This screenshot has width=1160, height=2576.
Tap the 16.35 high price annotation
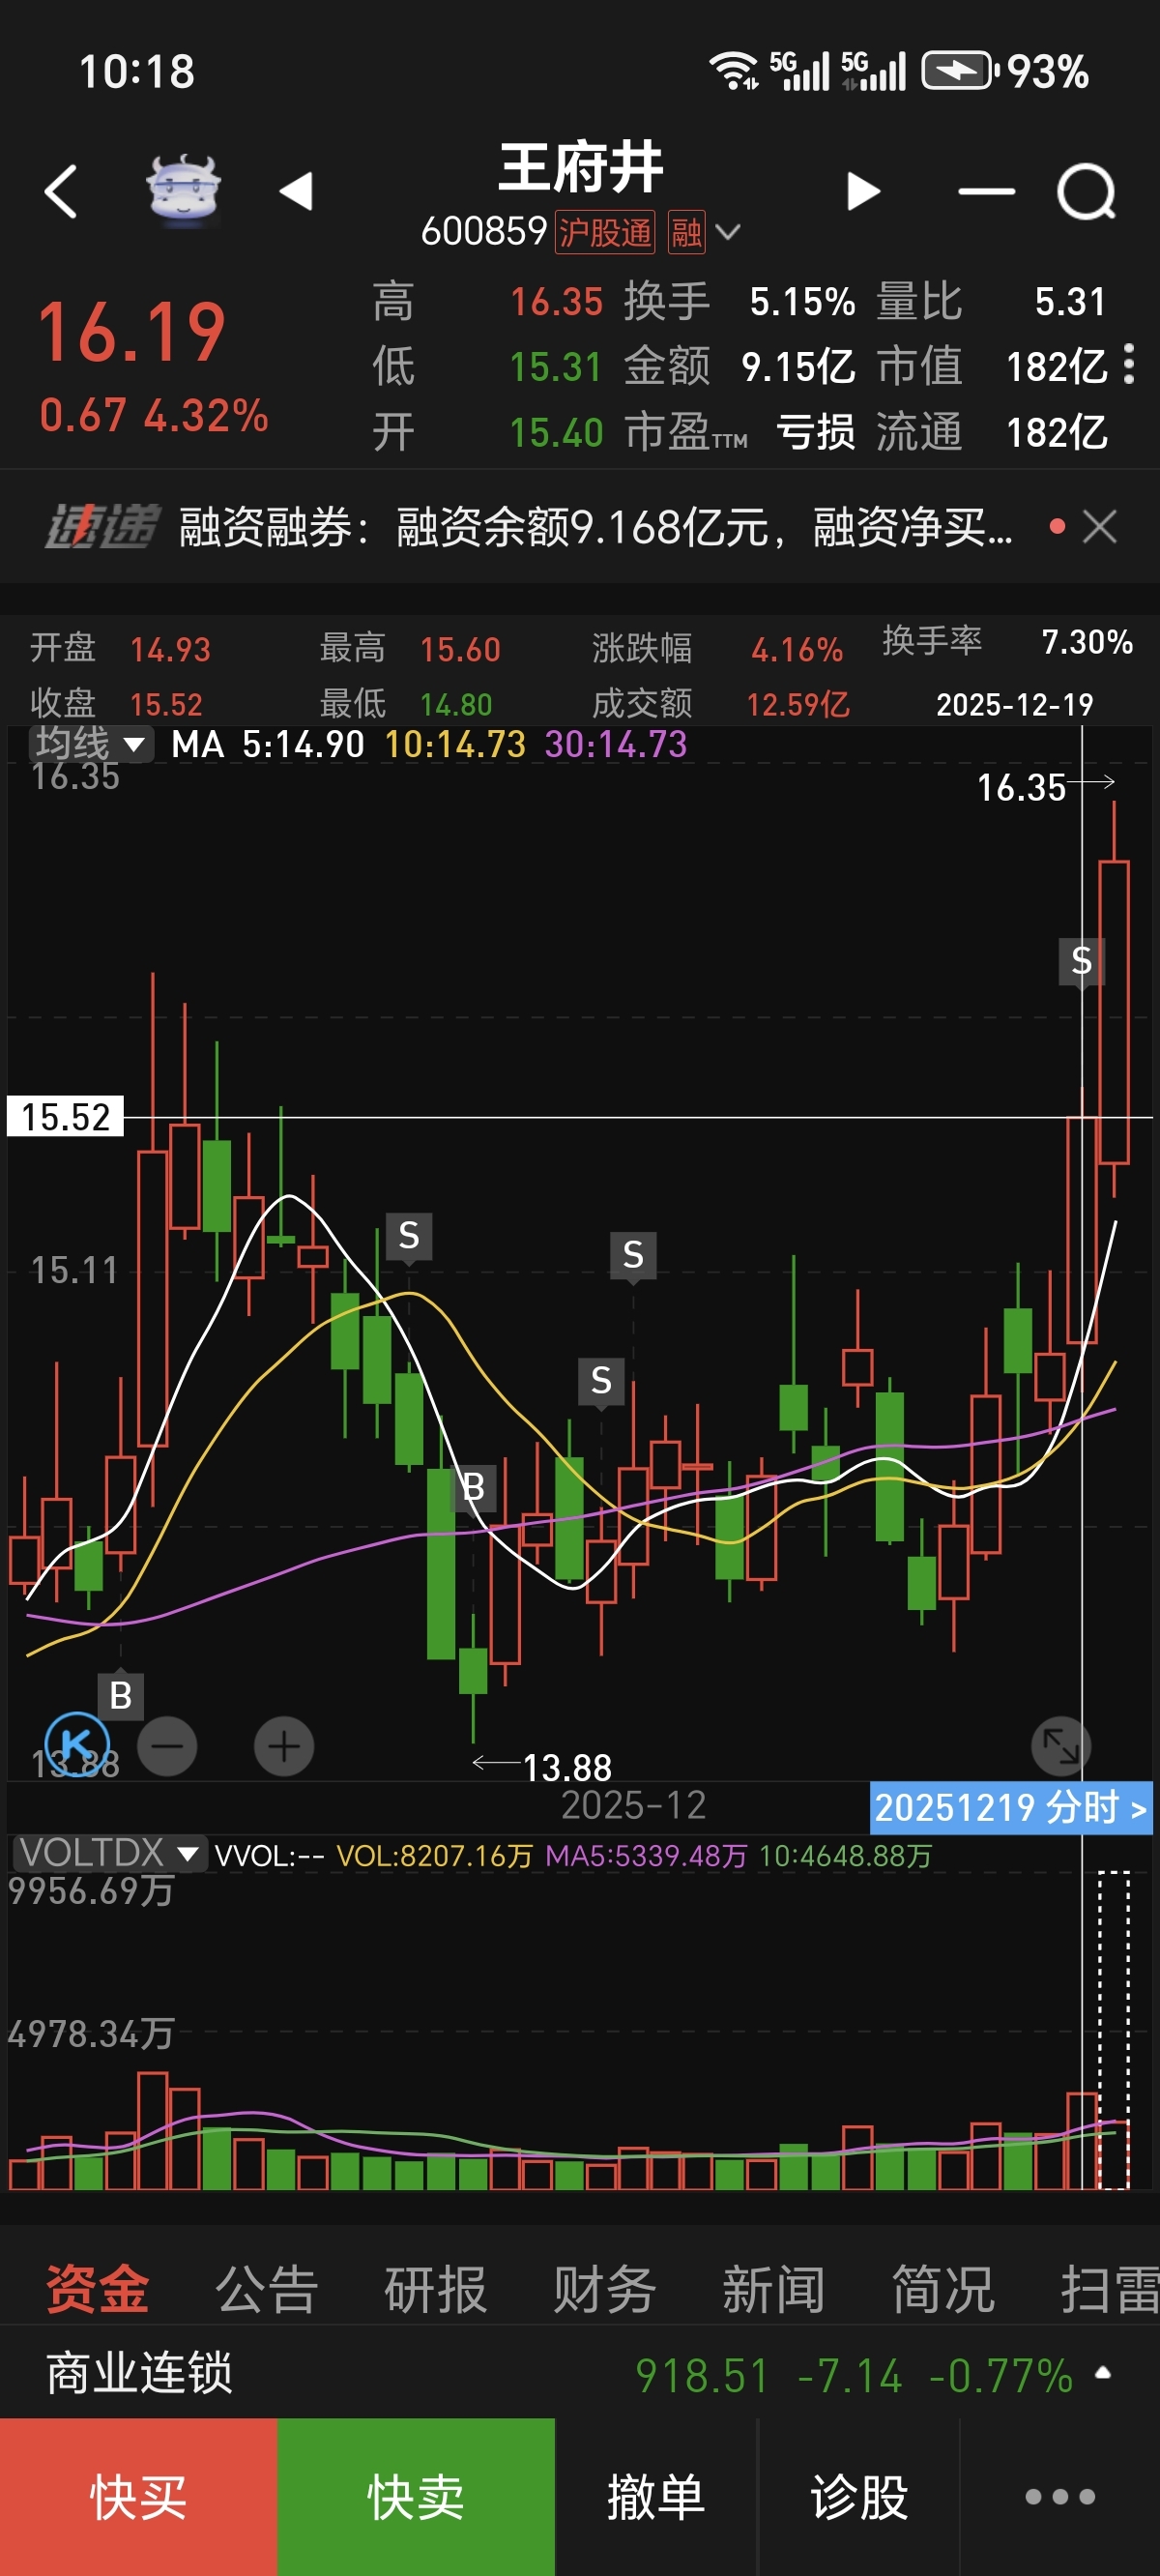pyautogui.click(x=1021, y=787)
